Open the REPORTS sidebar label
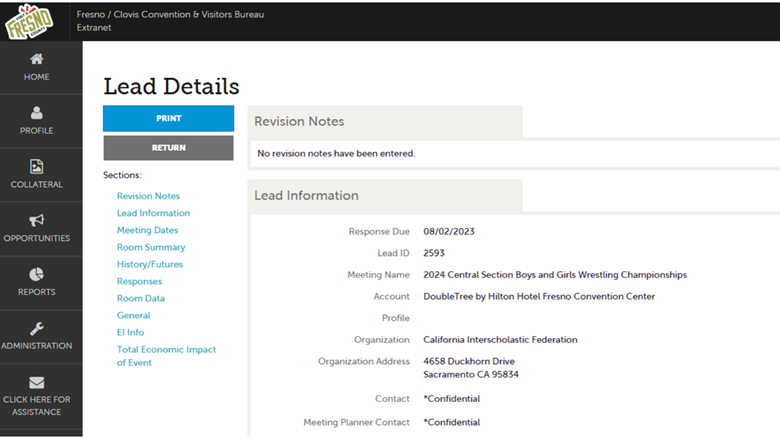 coord(36,292)
